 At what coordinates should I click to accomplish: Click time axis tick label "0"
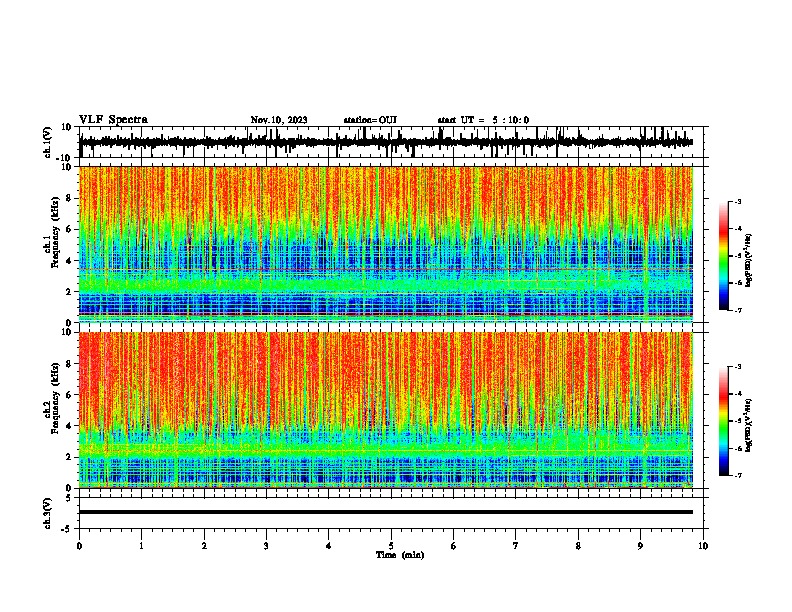(x=79, y=546)
